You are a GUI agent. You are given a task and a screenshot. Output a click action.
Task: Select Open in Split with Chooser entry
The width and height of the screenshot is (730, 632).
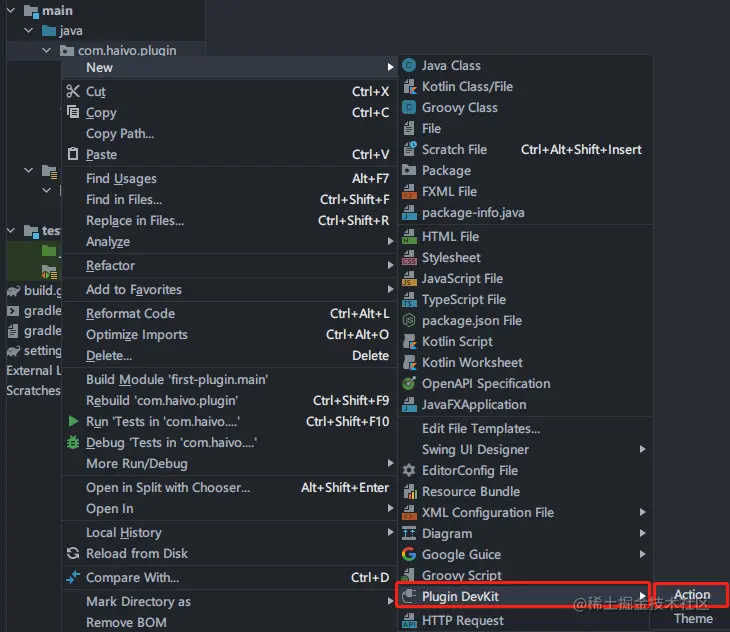point(229,487)
